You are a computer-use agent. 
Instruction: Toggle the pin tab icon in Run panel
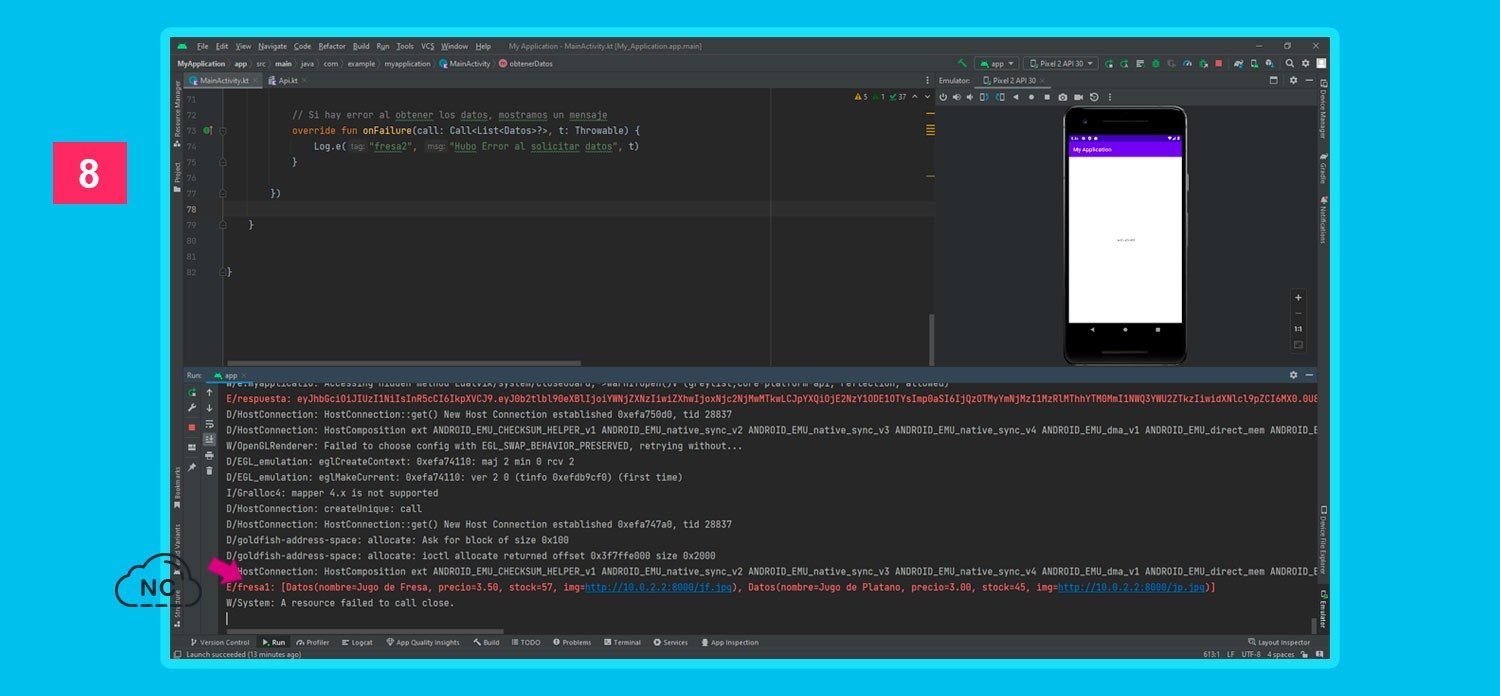[x=192, y=467]
